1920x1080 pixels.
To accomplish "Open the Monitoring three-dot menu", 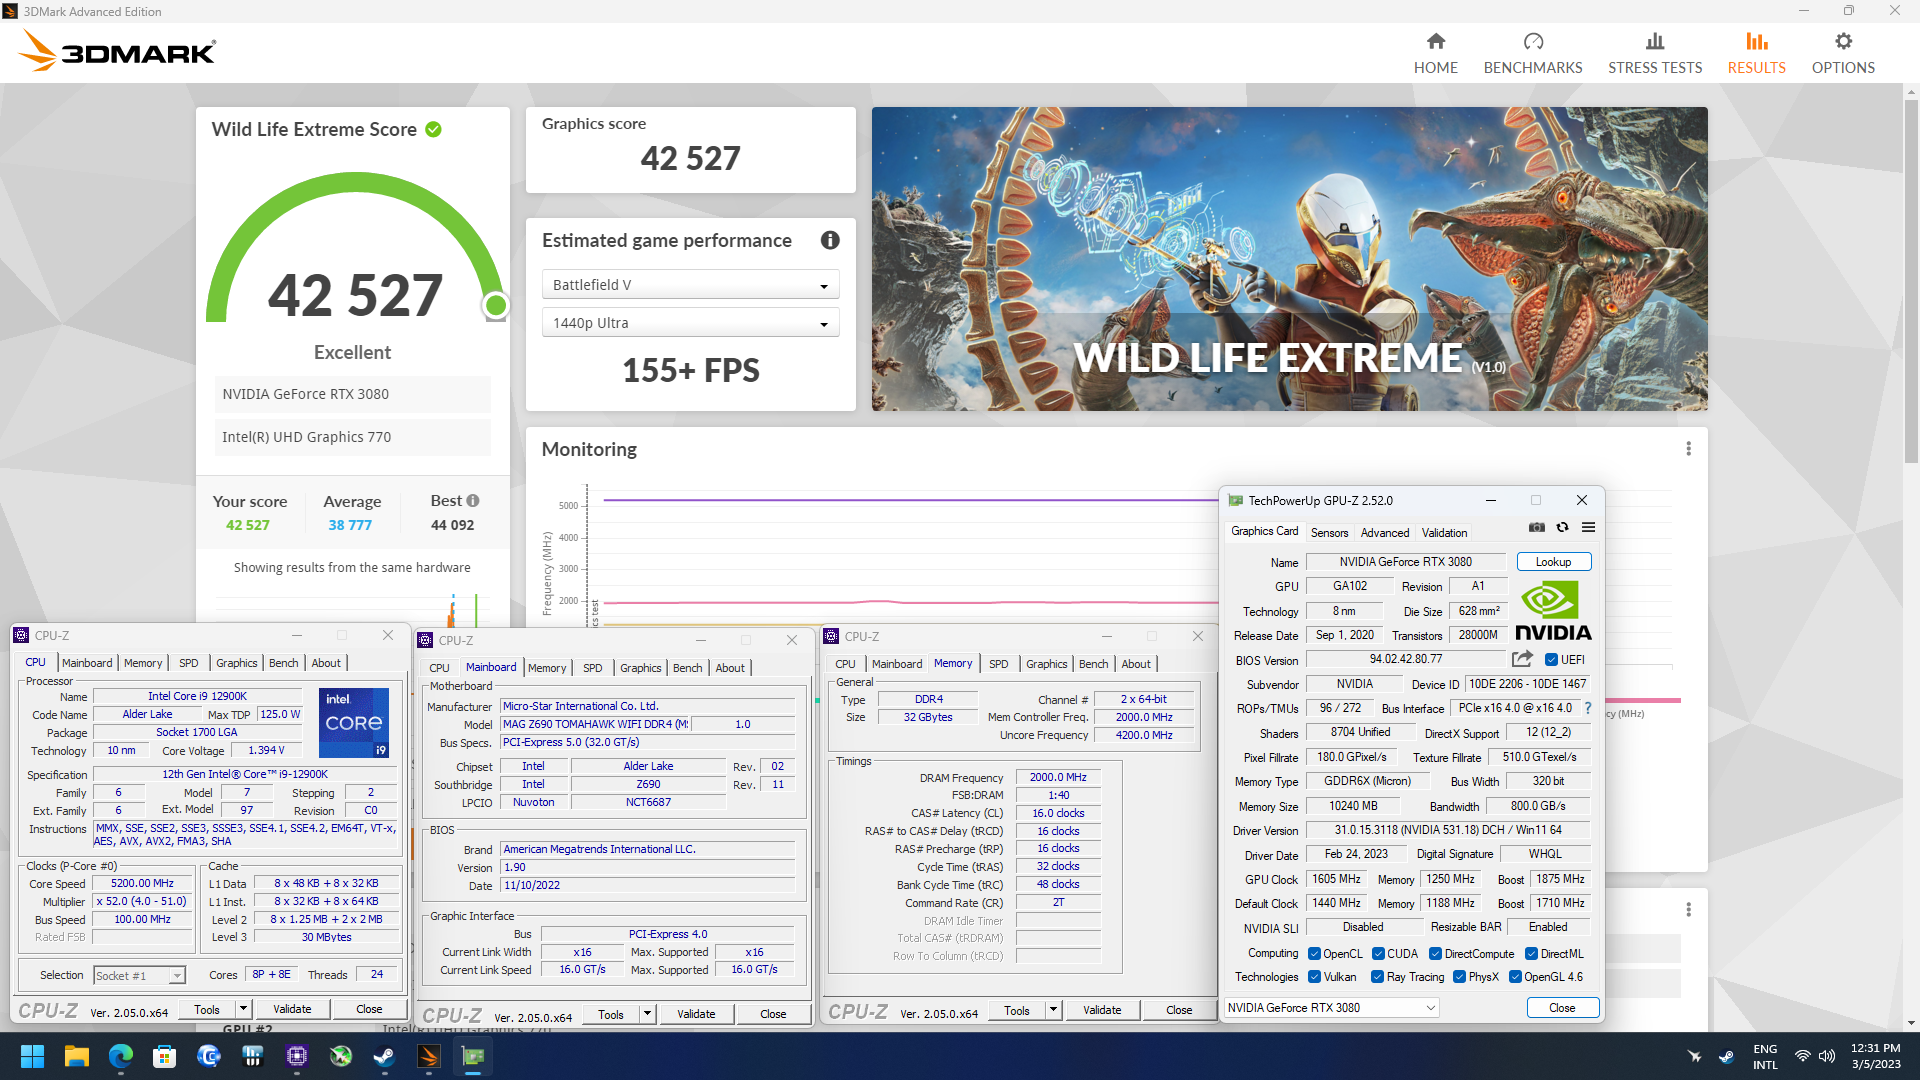I will (x=1688, y=449).
